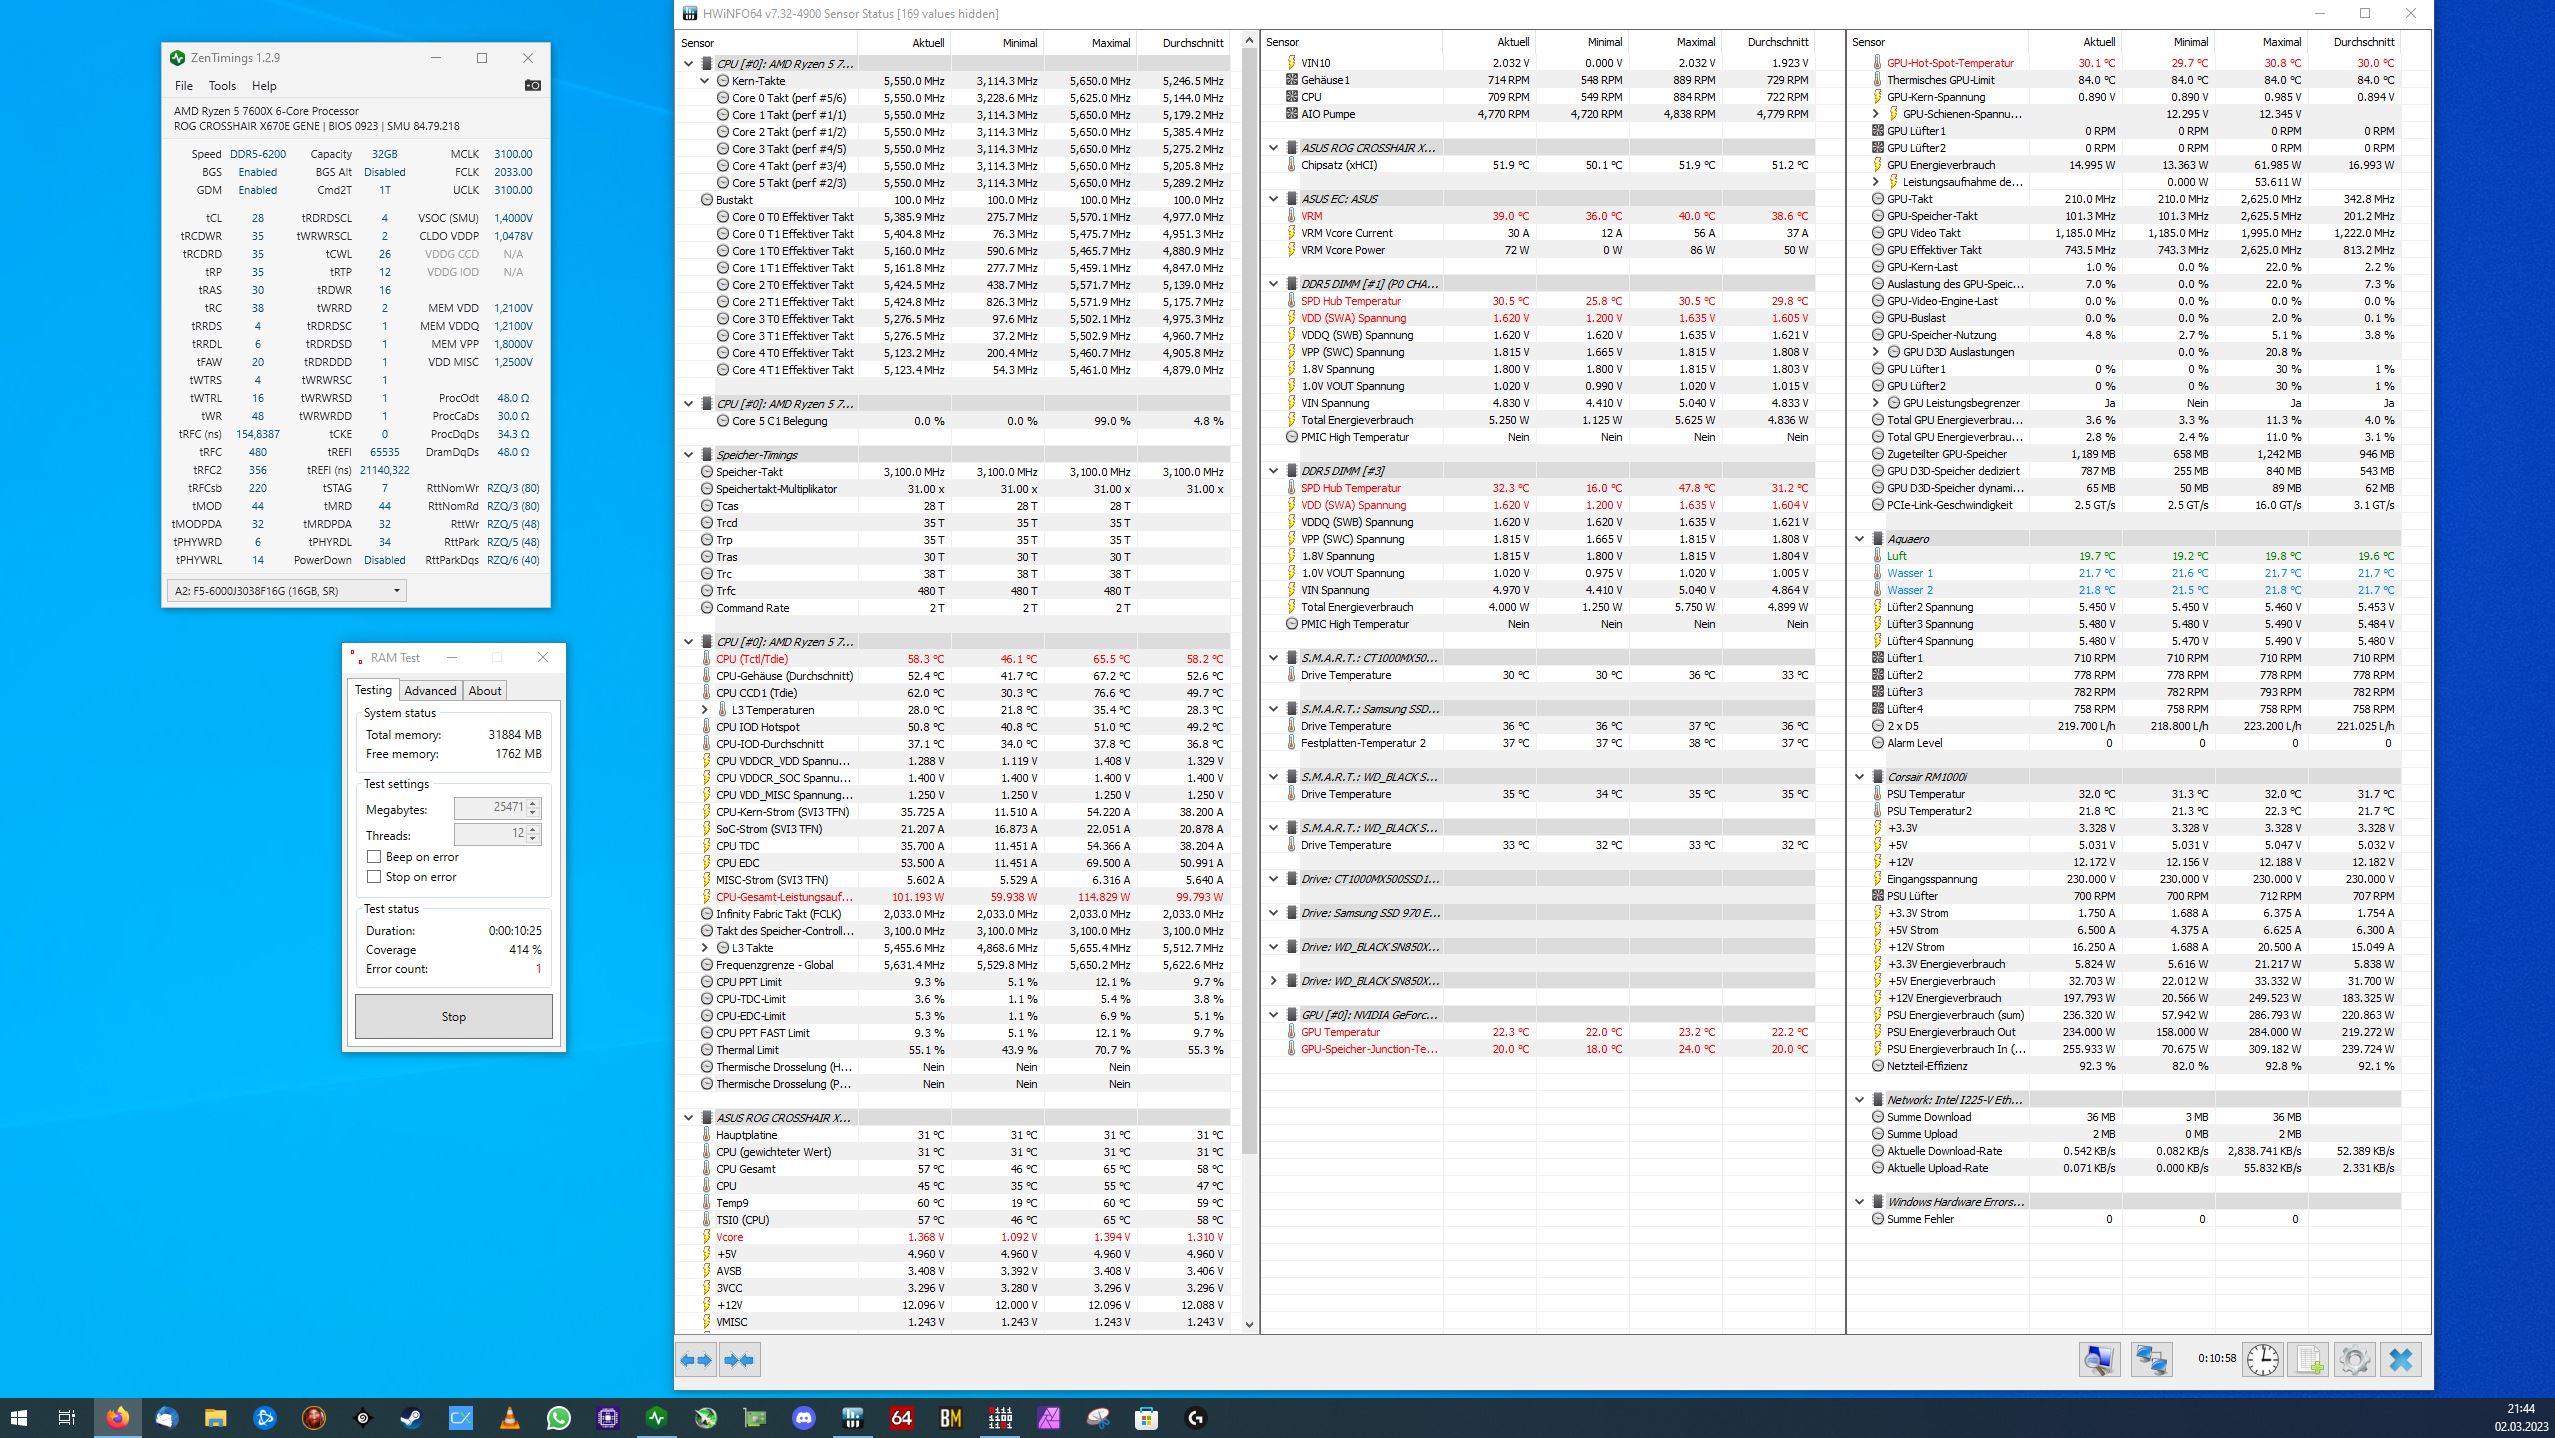
Task: Open the A2 memory module dropdown
Action: click(x=396, y=591)
